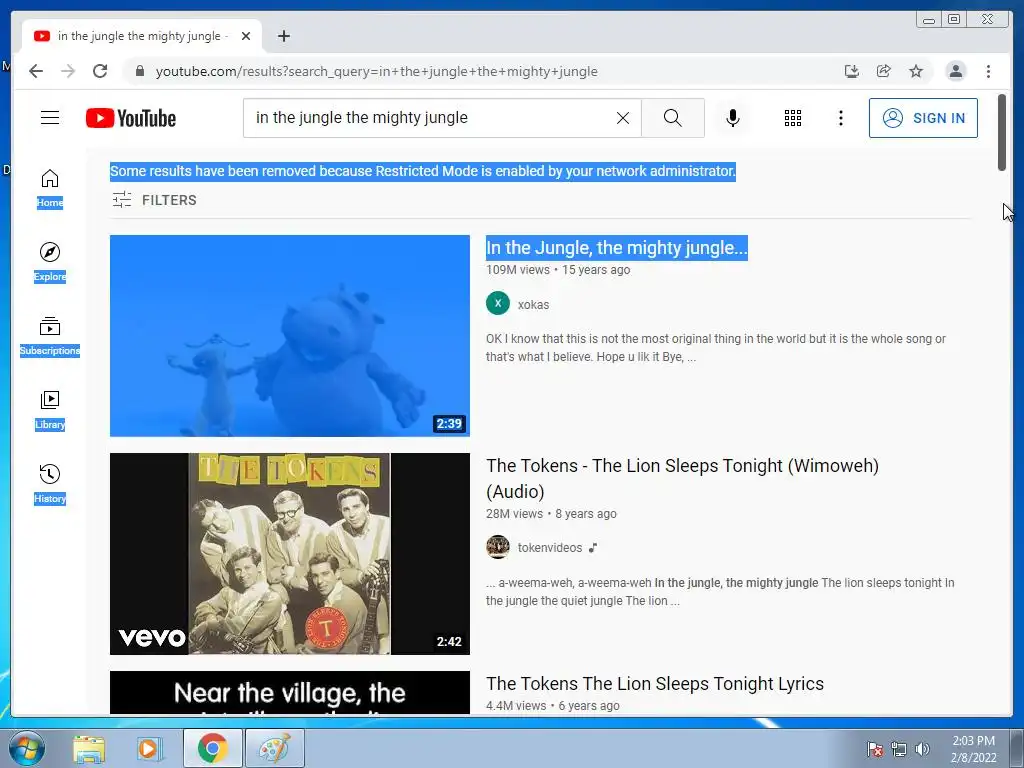View site information lock icon

(x=140, y=71)
